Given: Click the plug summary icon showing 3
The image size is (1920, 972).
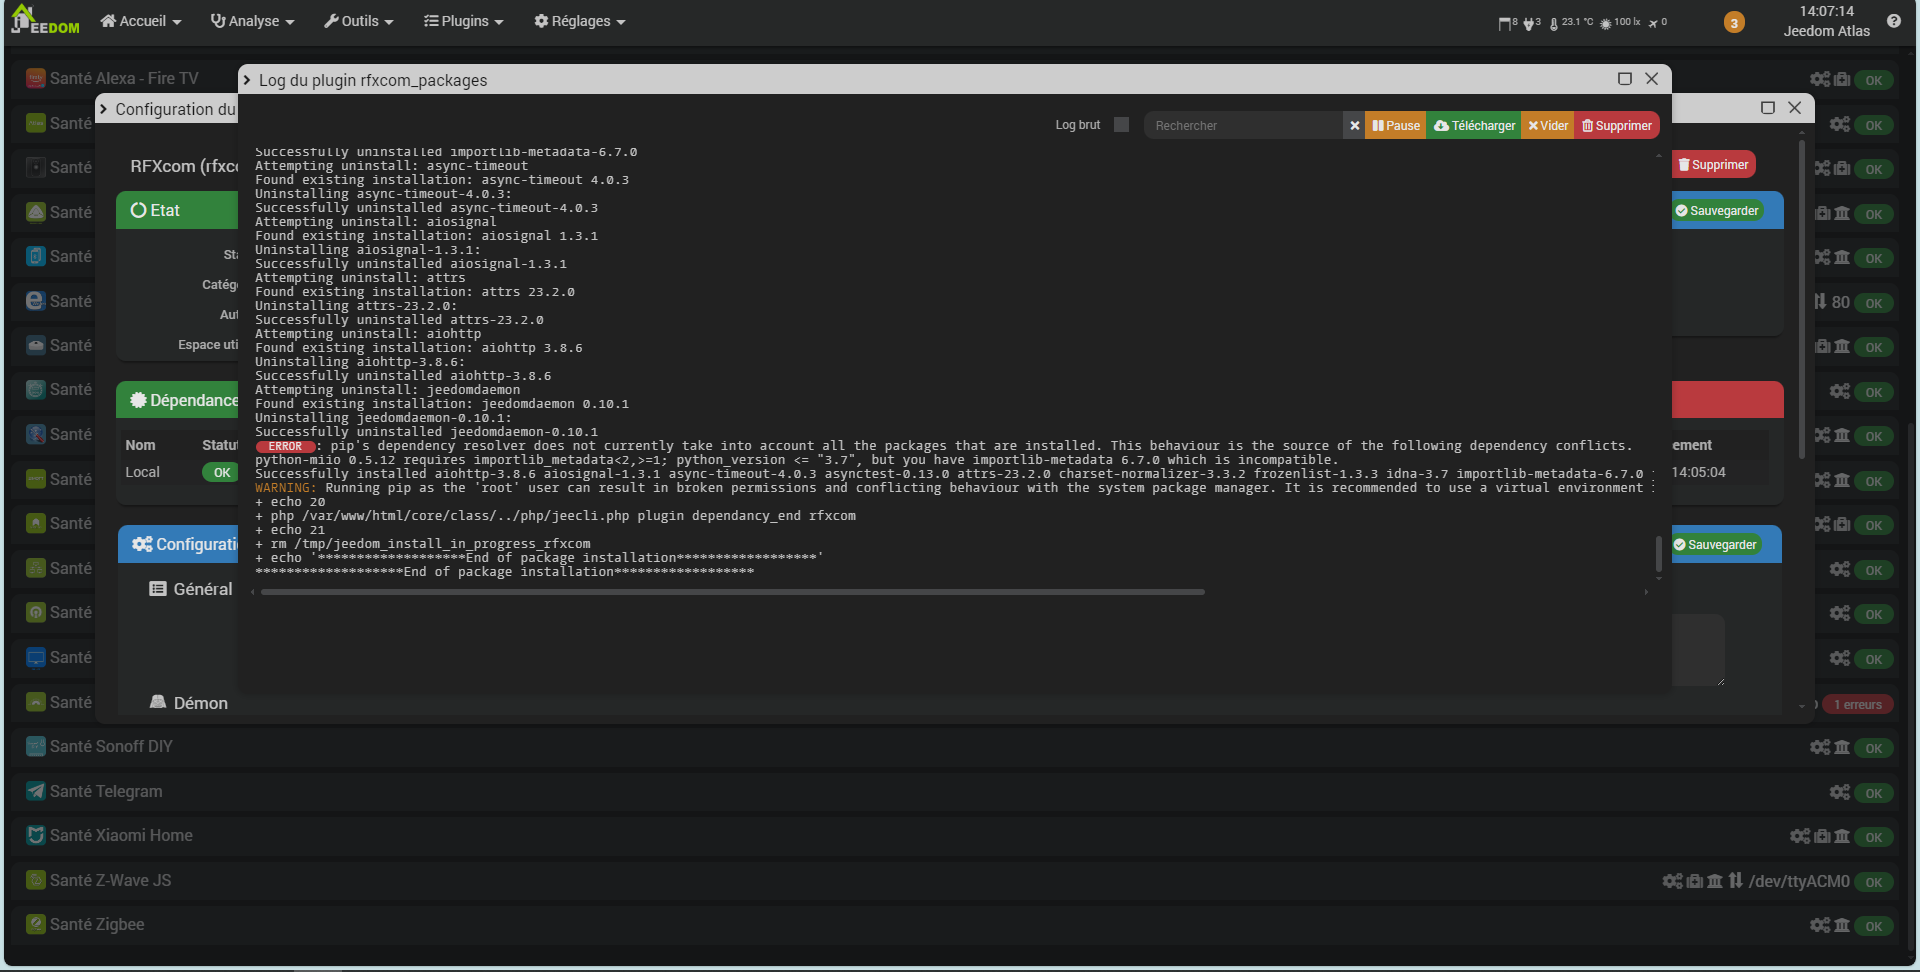Looking at the screenshot, I should (x=1532, y=22).
